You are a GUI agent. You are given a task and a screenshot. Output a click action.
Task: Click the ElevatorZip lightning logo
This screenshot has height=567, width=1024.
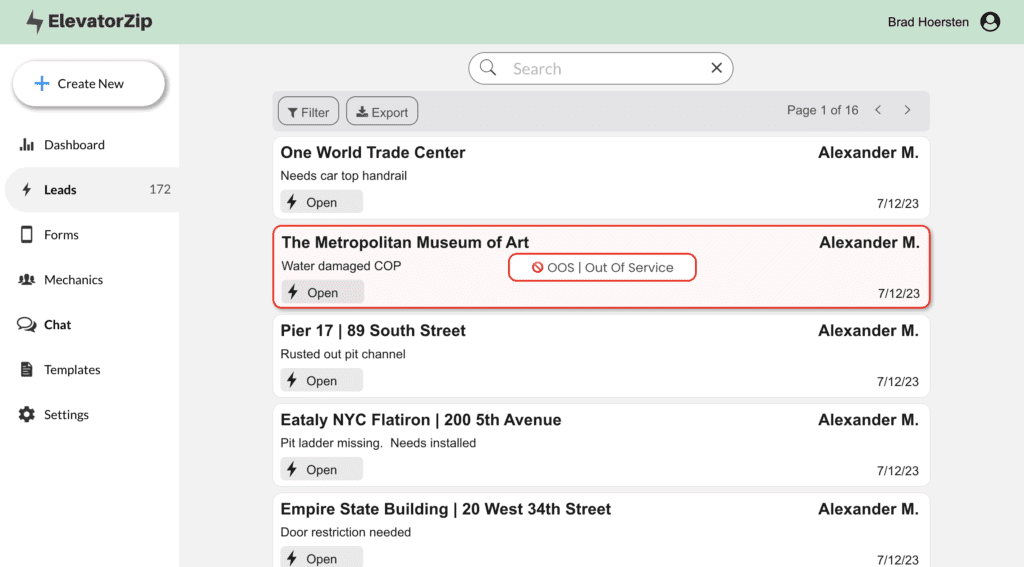35,22
